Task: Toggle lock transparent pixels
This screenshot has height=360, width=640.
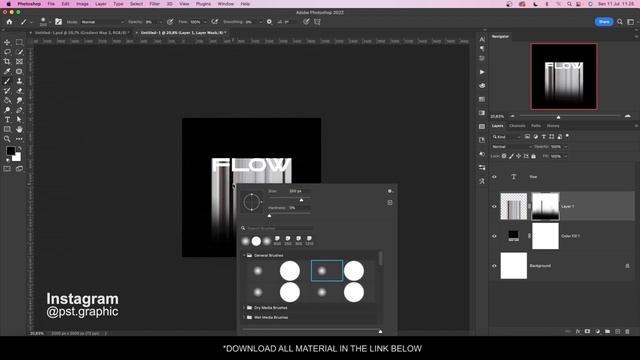Action: click(504, 156)
